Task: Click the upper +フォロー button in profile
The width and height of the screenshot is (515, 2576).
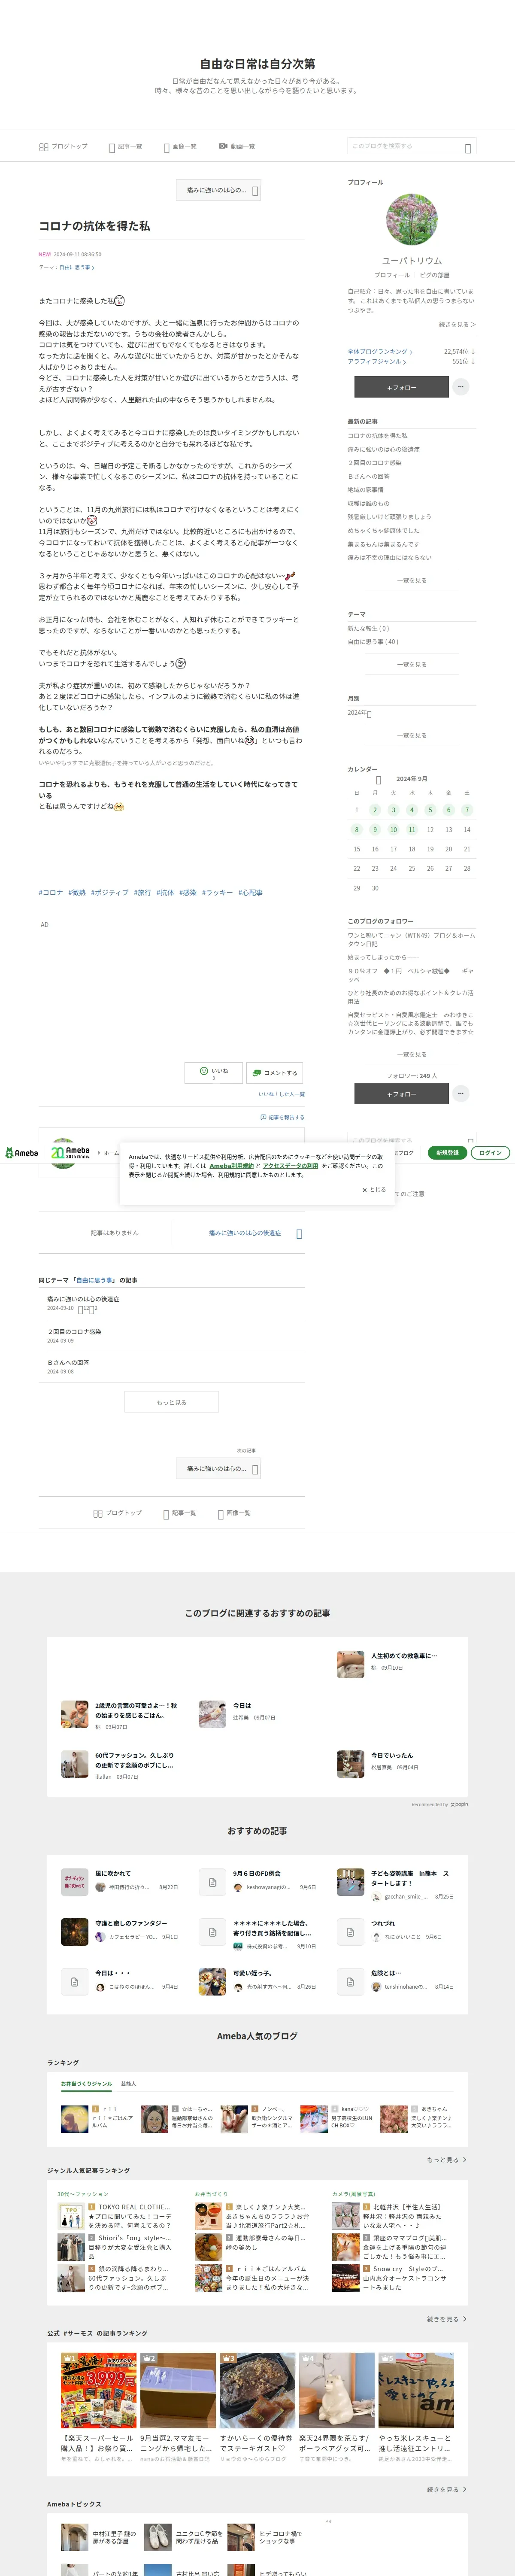Action: [x=401, y=387]
